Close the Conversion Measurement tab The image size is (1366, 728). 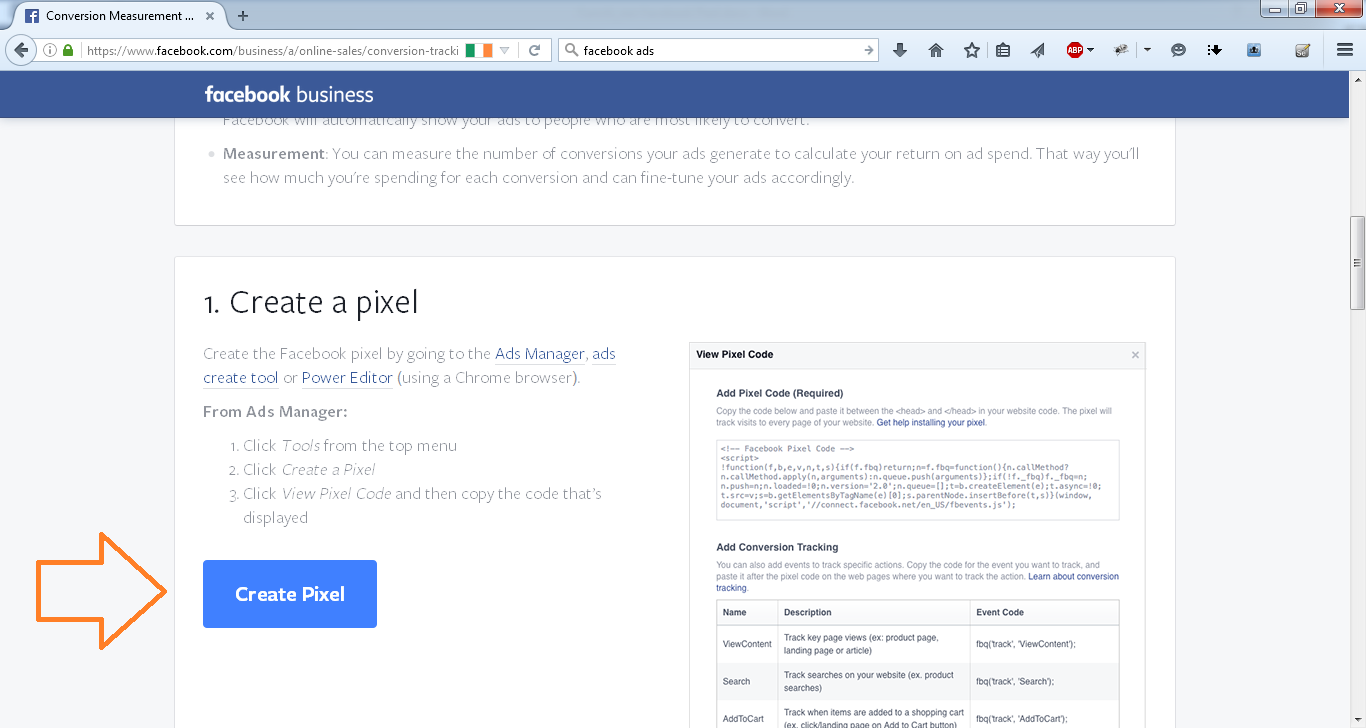212,16
